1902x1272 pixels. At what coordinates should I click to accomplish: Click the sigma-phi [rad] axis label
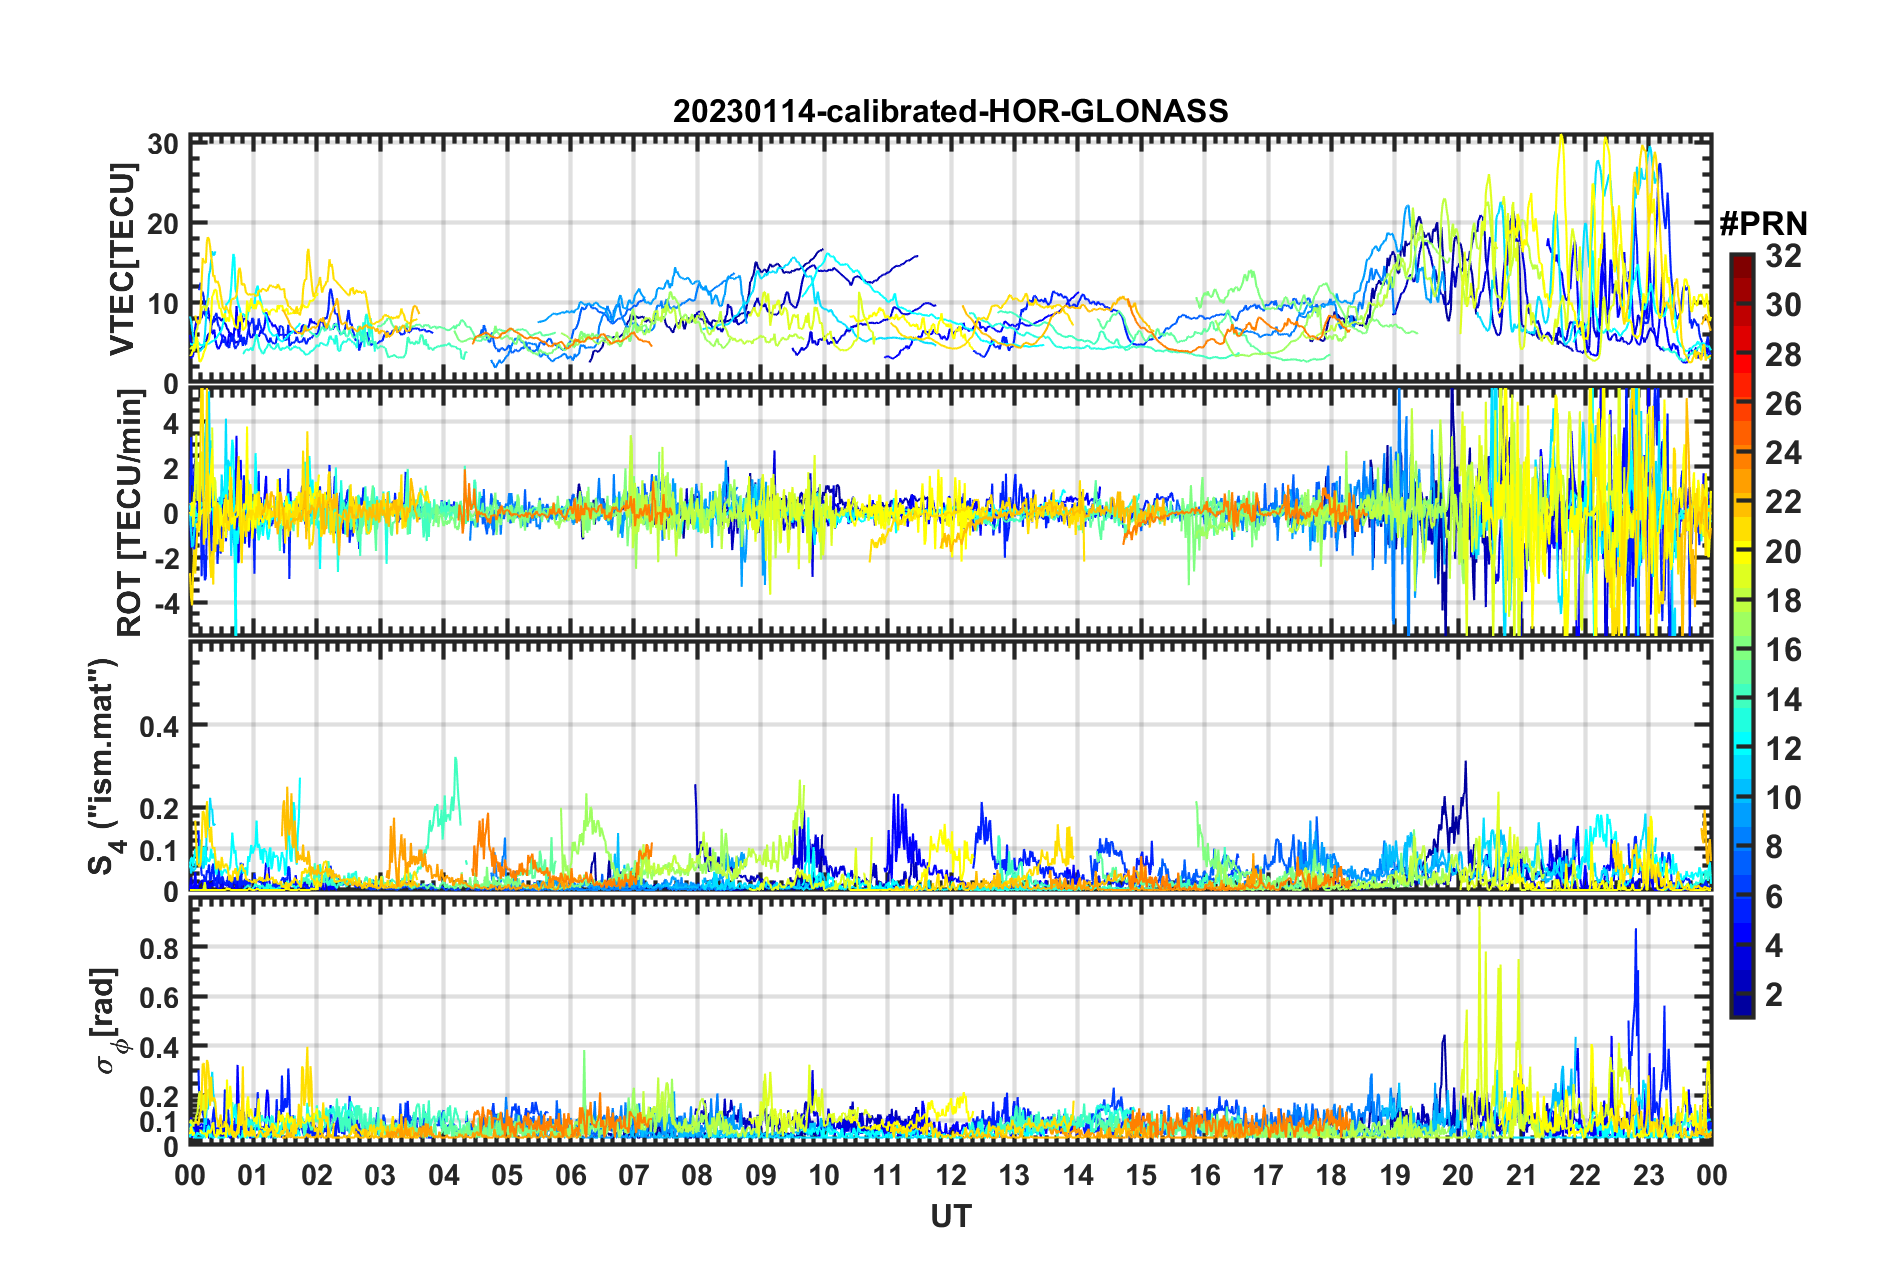coord(108,1021)
